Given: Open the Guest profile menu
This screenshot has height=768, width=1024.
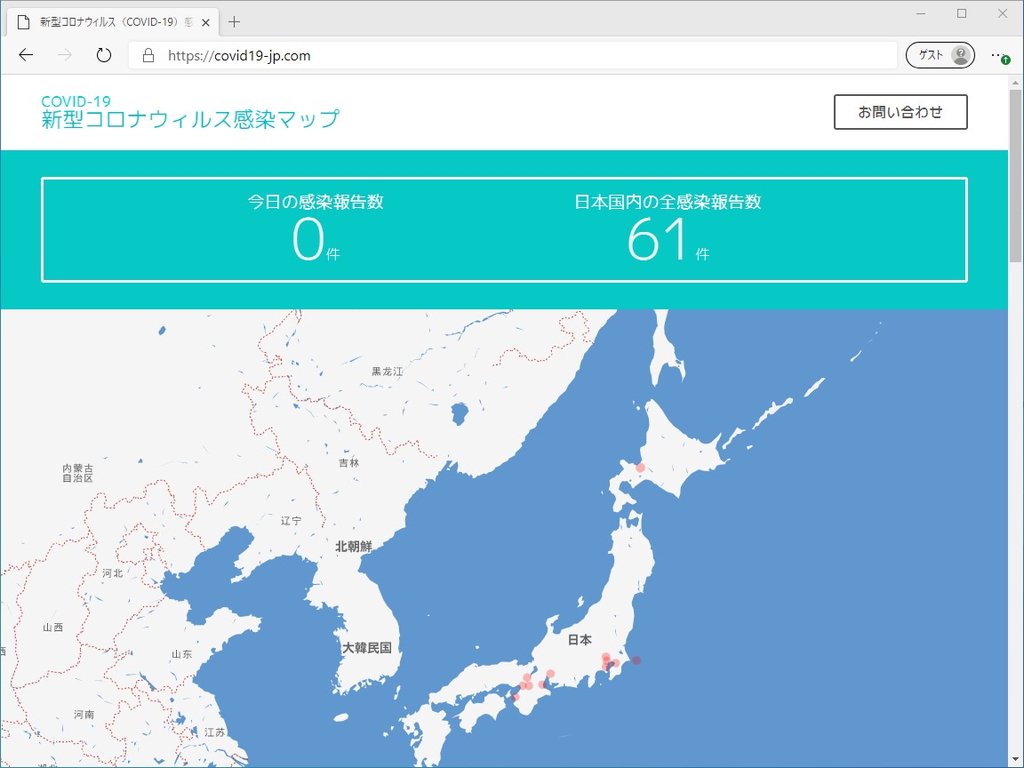Looking at the screenshot, I should pyautogui.click(x=938, y=55).
